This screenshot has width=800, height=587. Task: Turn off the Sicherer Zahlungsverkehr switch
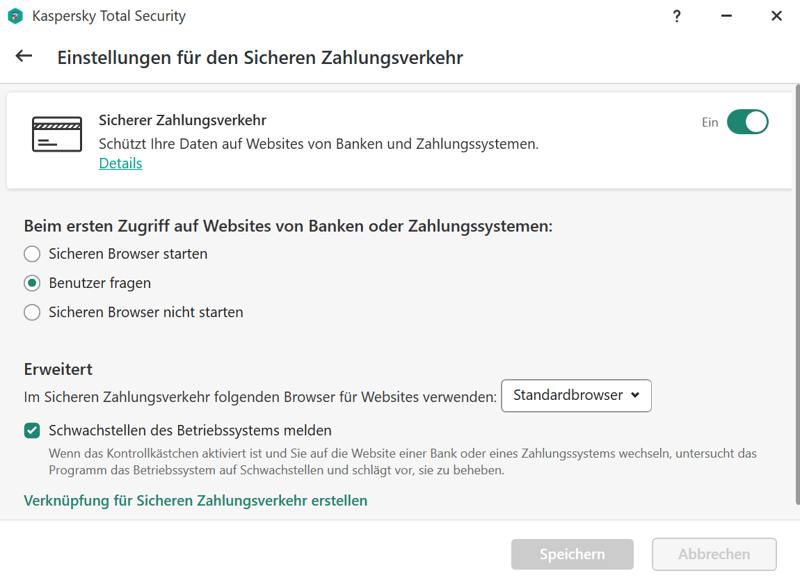pos(747,122)
